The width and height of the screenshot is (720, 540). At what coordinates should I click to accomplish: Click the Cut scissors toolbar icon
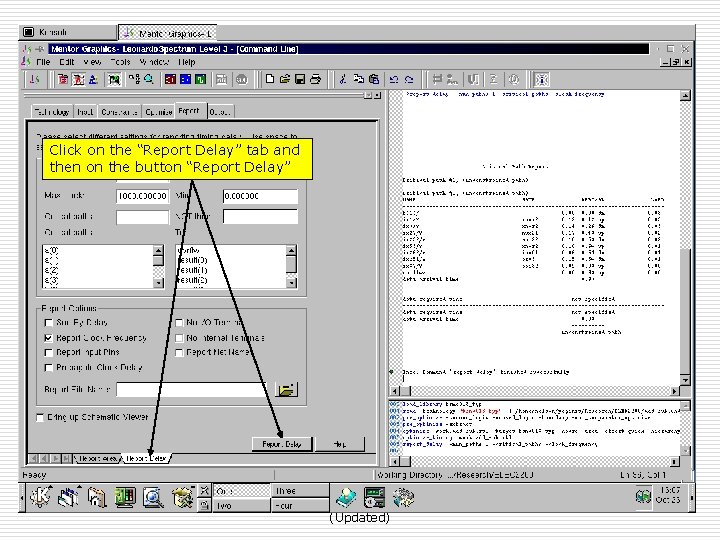[343, 79]
